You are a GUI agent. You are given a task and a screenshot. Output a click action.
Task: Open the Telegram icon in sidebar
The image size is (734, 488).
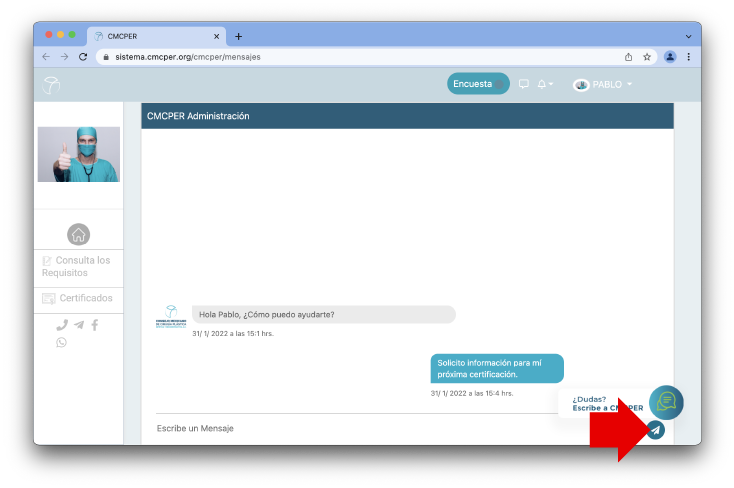pos(78,325)
